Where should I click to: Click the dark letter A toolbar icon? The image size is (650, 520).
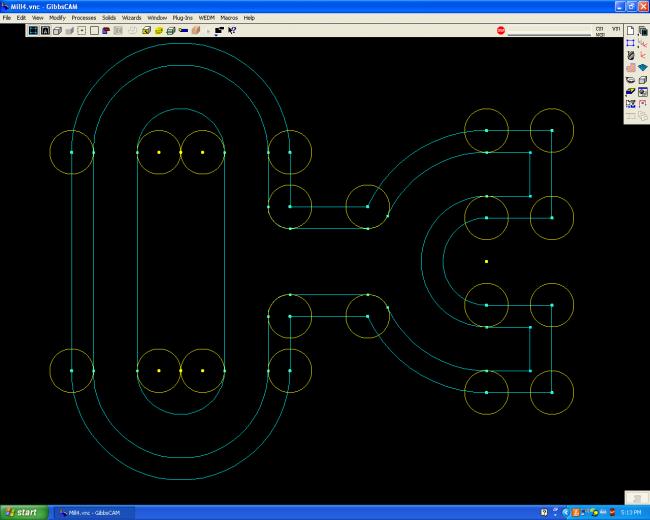coord(45,30)
